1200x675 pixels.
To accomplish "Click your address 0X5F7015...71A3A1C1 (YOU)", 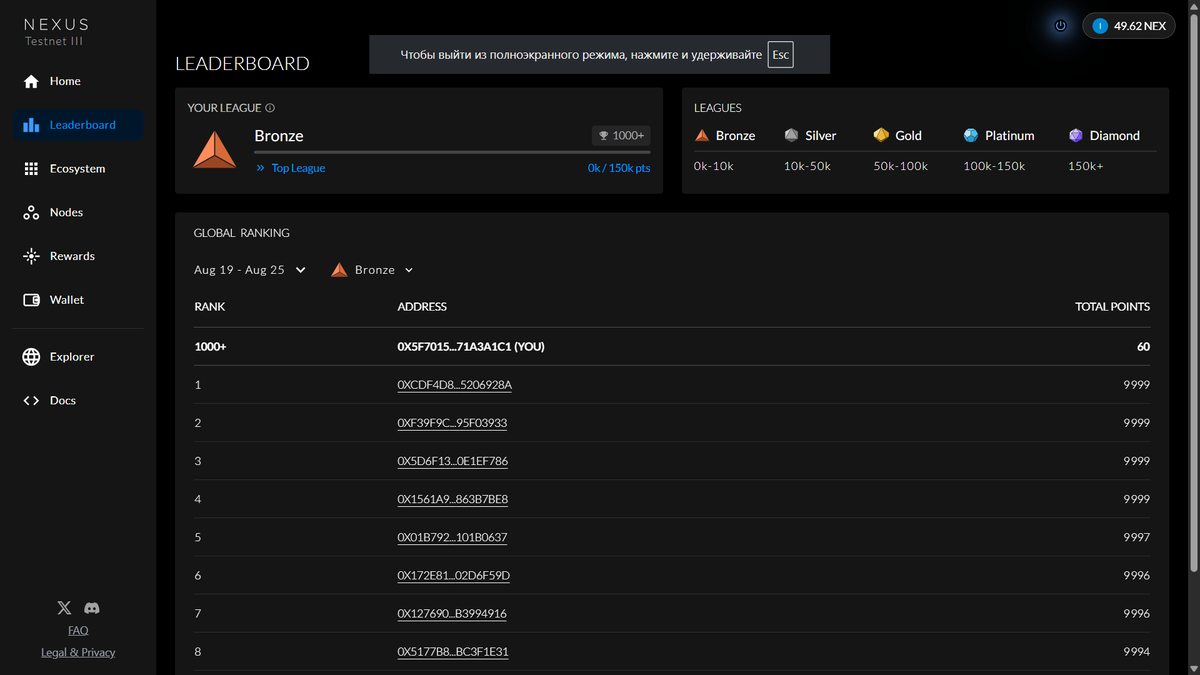I will coord(471,347).
